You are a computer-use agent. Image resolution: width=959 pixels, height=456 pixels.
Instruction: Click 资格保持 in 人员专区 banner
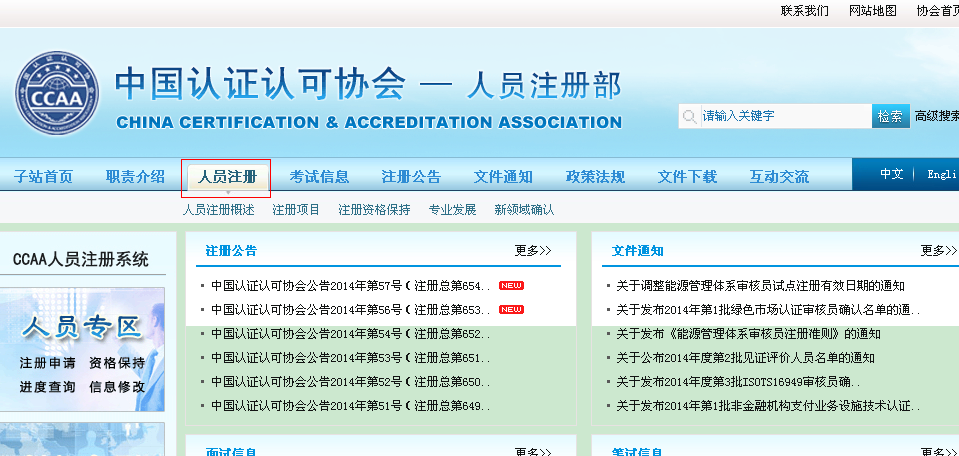pos(117,363)
